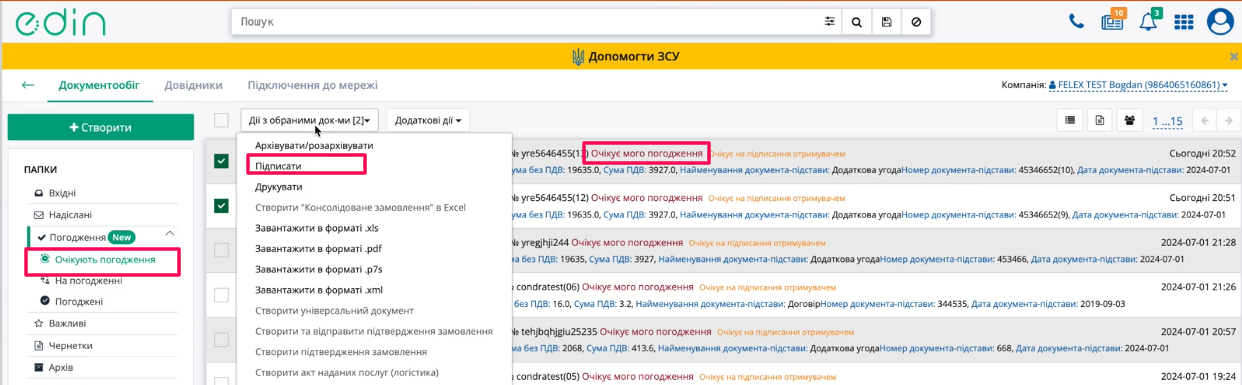The image size is (1242, 385).
Task: Switch to list view icon
Action: click(x=1070, y=121)
